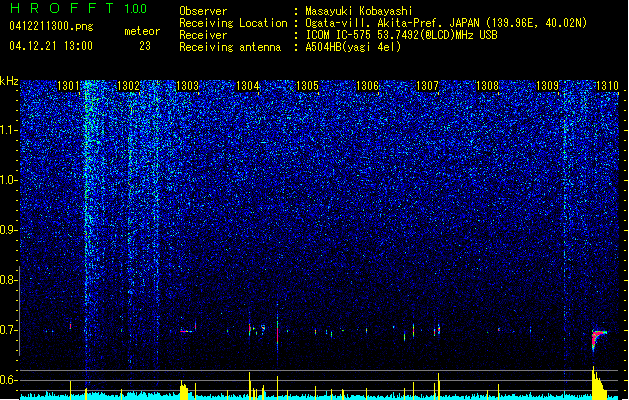Viewport: 629px width, 400px height.
Task: Click the horizontal red echo at 1303
Action: pos(186,331)
